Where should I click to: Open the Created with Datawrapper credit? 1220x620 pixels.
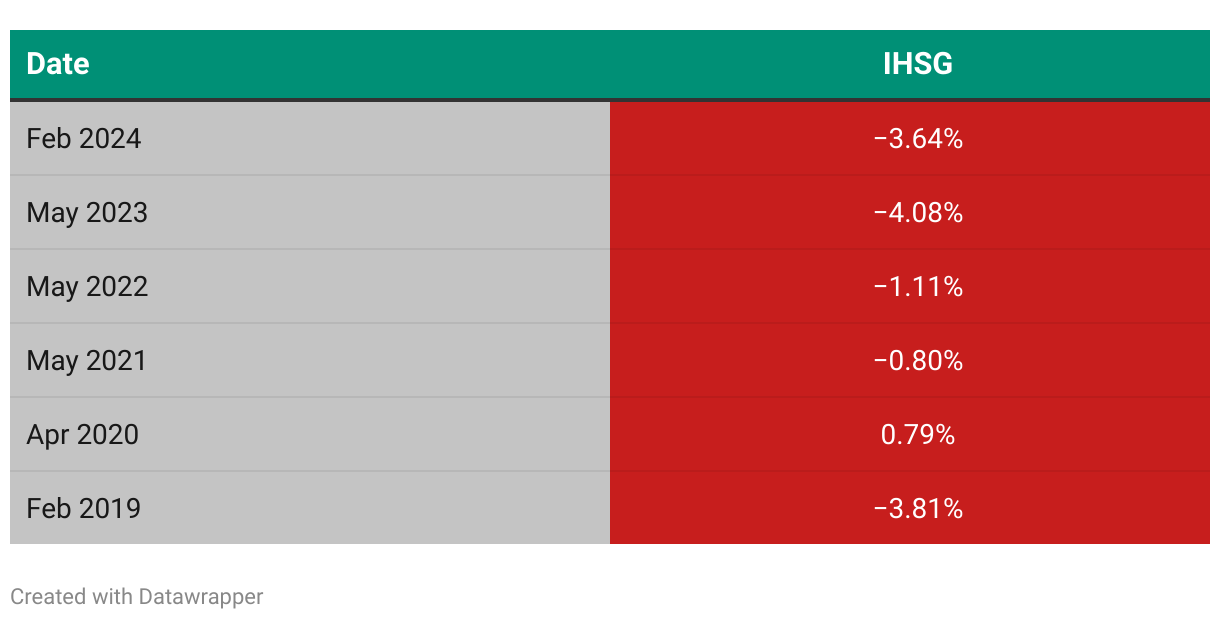pyautogui.click(x=137, y=597)
